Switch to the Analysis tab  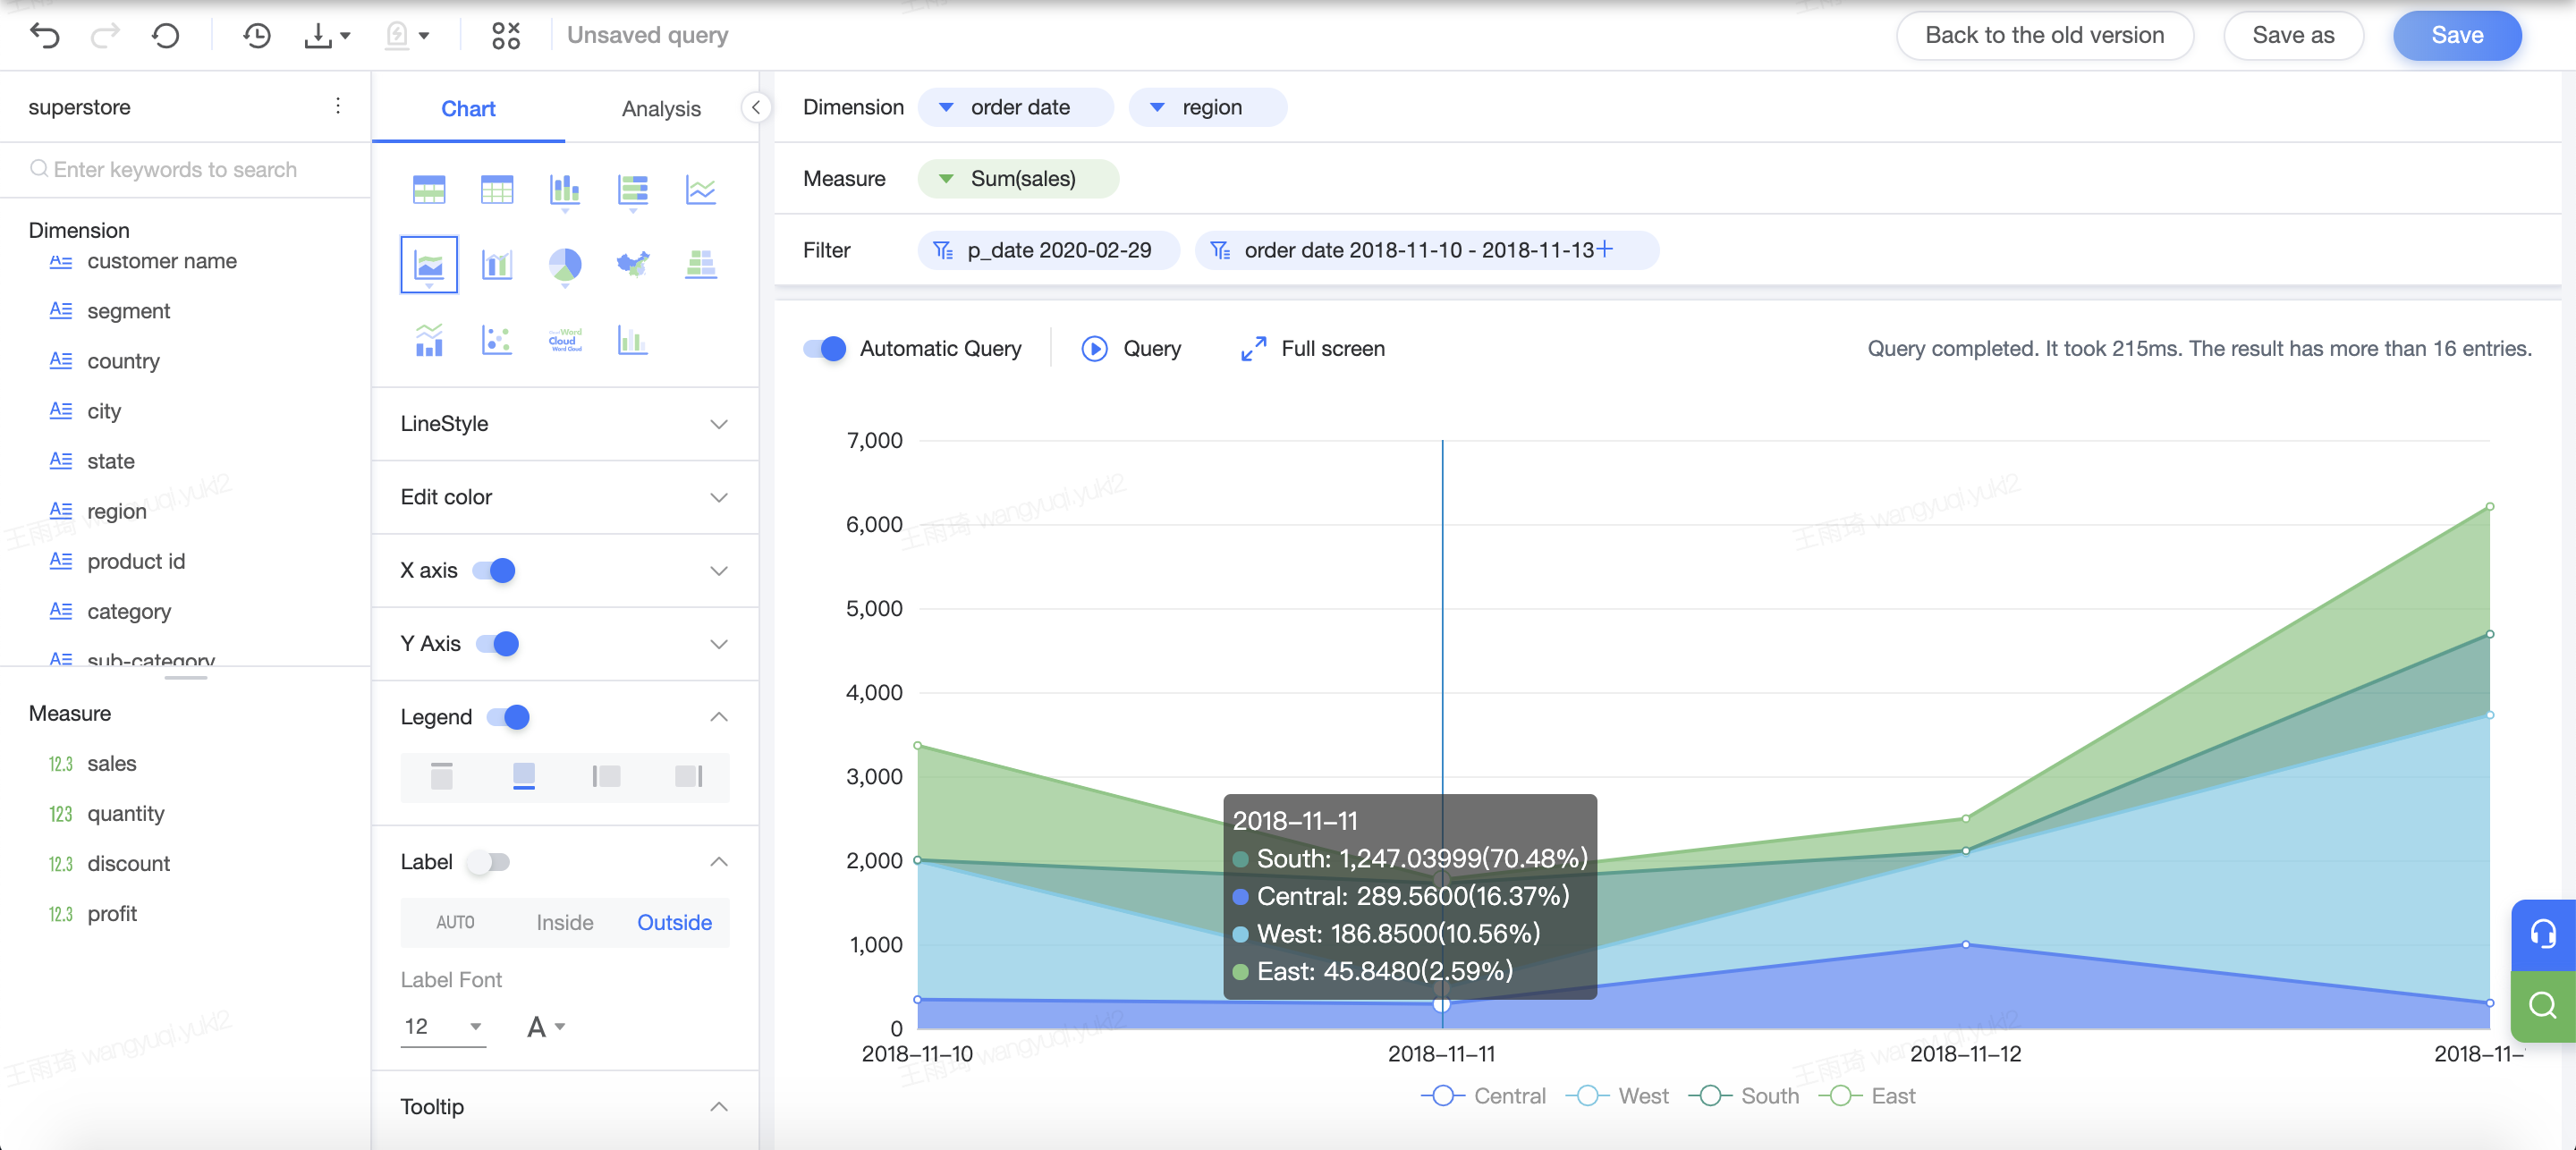[x=661, y=108]
